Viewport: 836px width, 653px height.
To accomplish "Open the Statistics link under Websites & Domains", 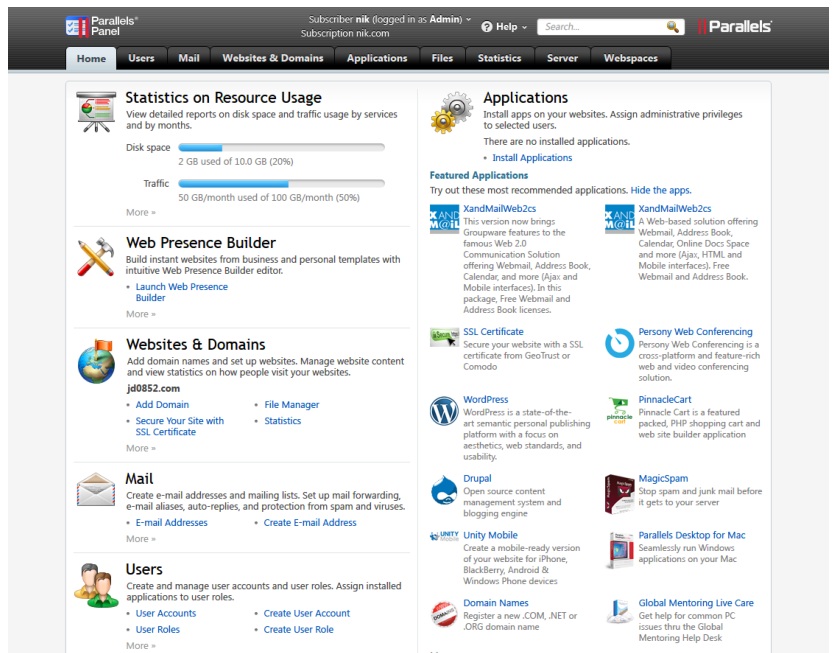I will pyautogui.click(x=283, y=421).
